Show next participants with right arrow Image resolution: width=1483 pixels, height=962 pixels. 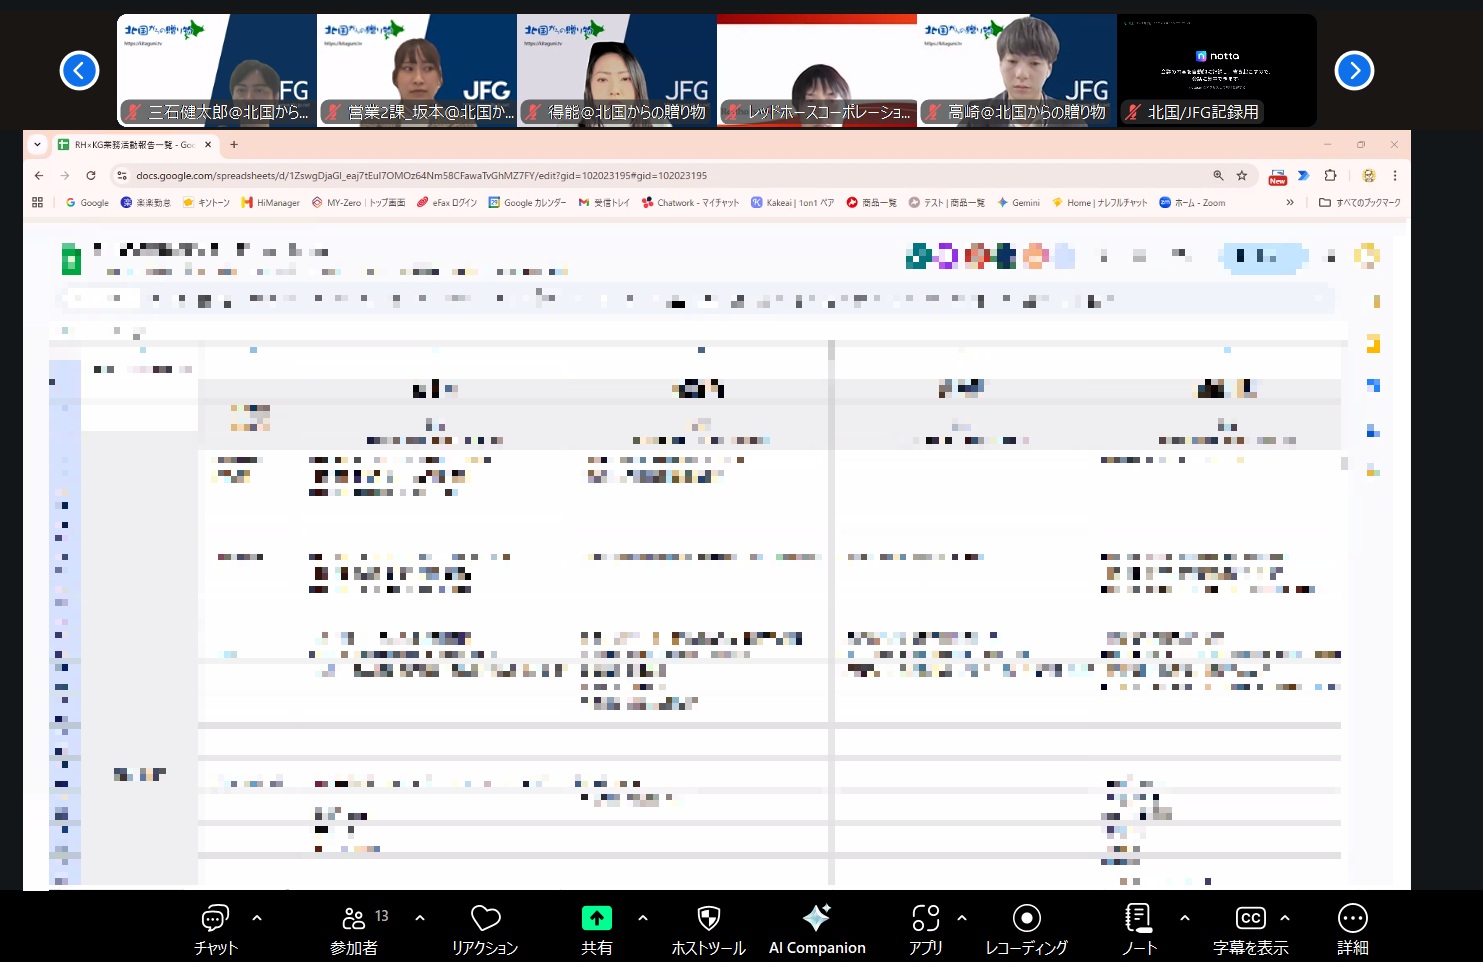(x=1354, y=70)
